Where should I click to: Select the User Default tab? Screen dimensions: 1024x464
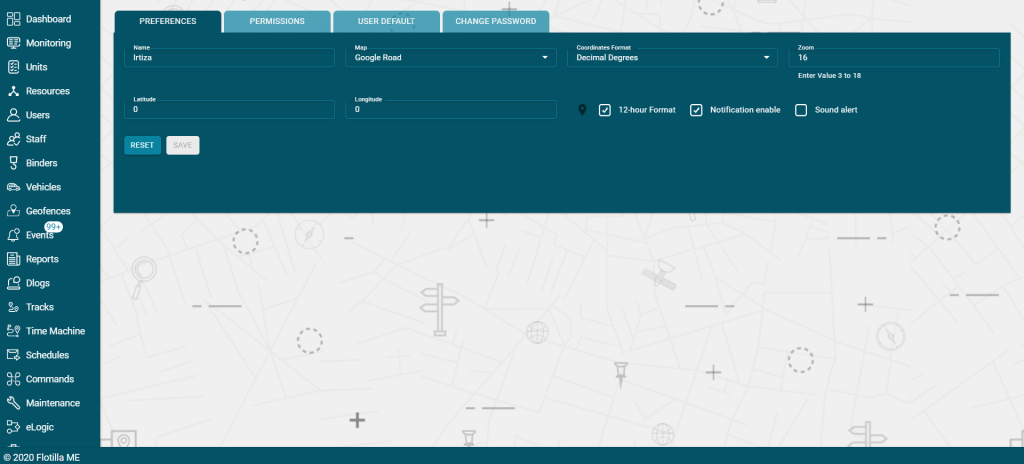(386, 22)
